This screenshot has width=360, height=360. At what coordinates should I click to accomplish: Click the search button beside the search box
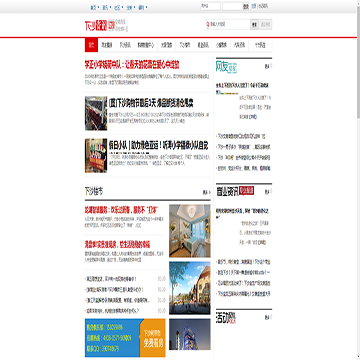tap(254, 24)
